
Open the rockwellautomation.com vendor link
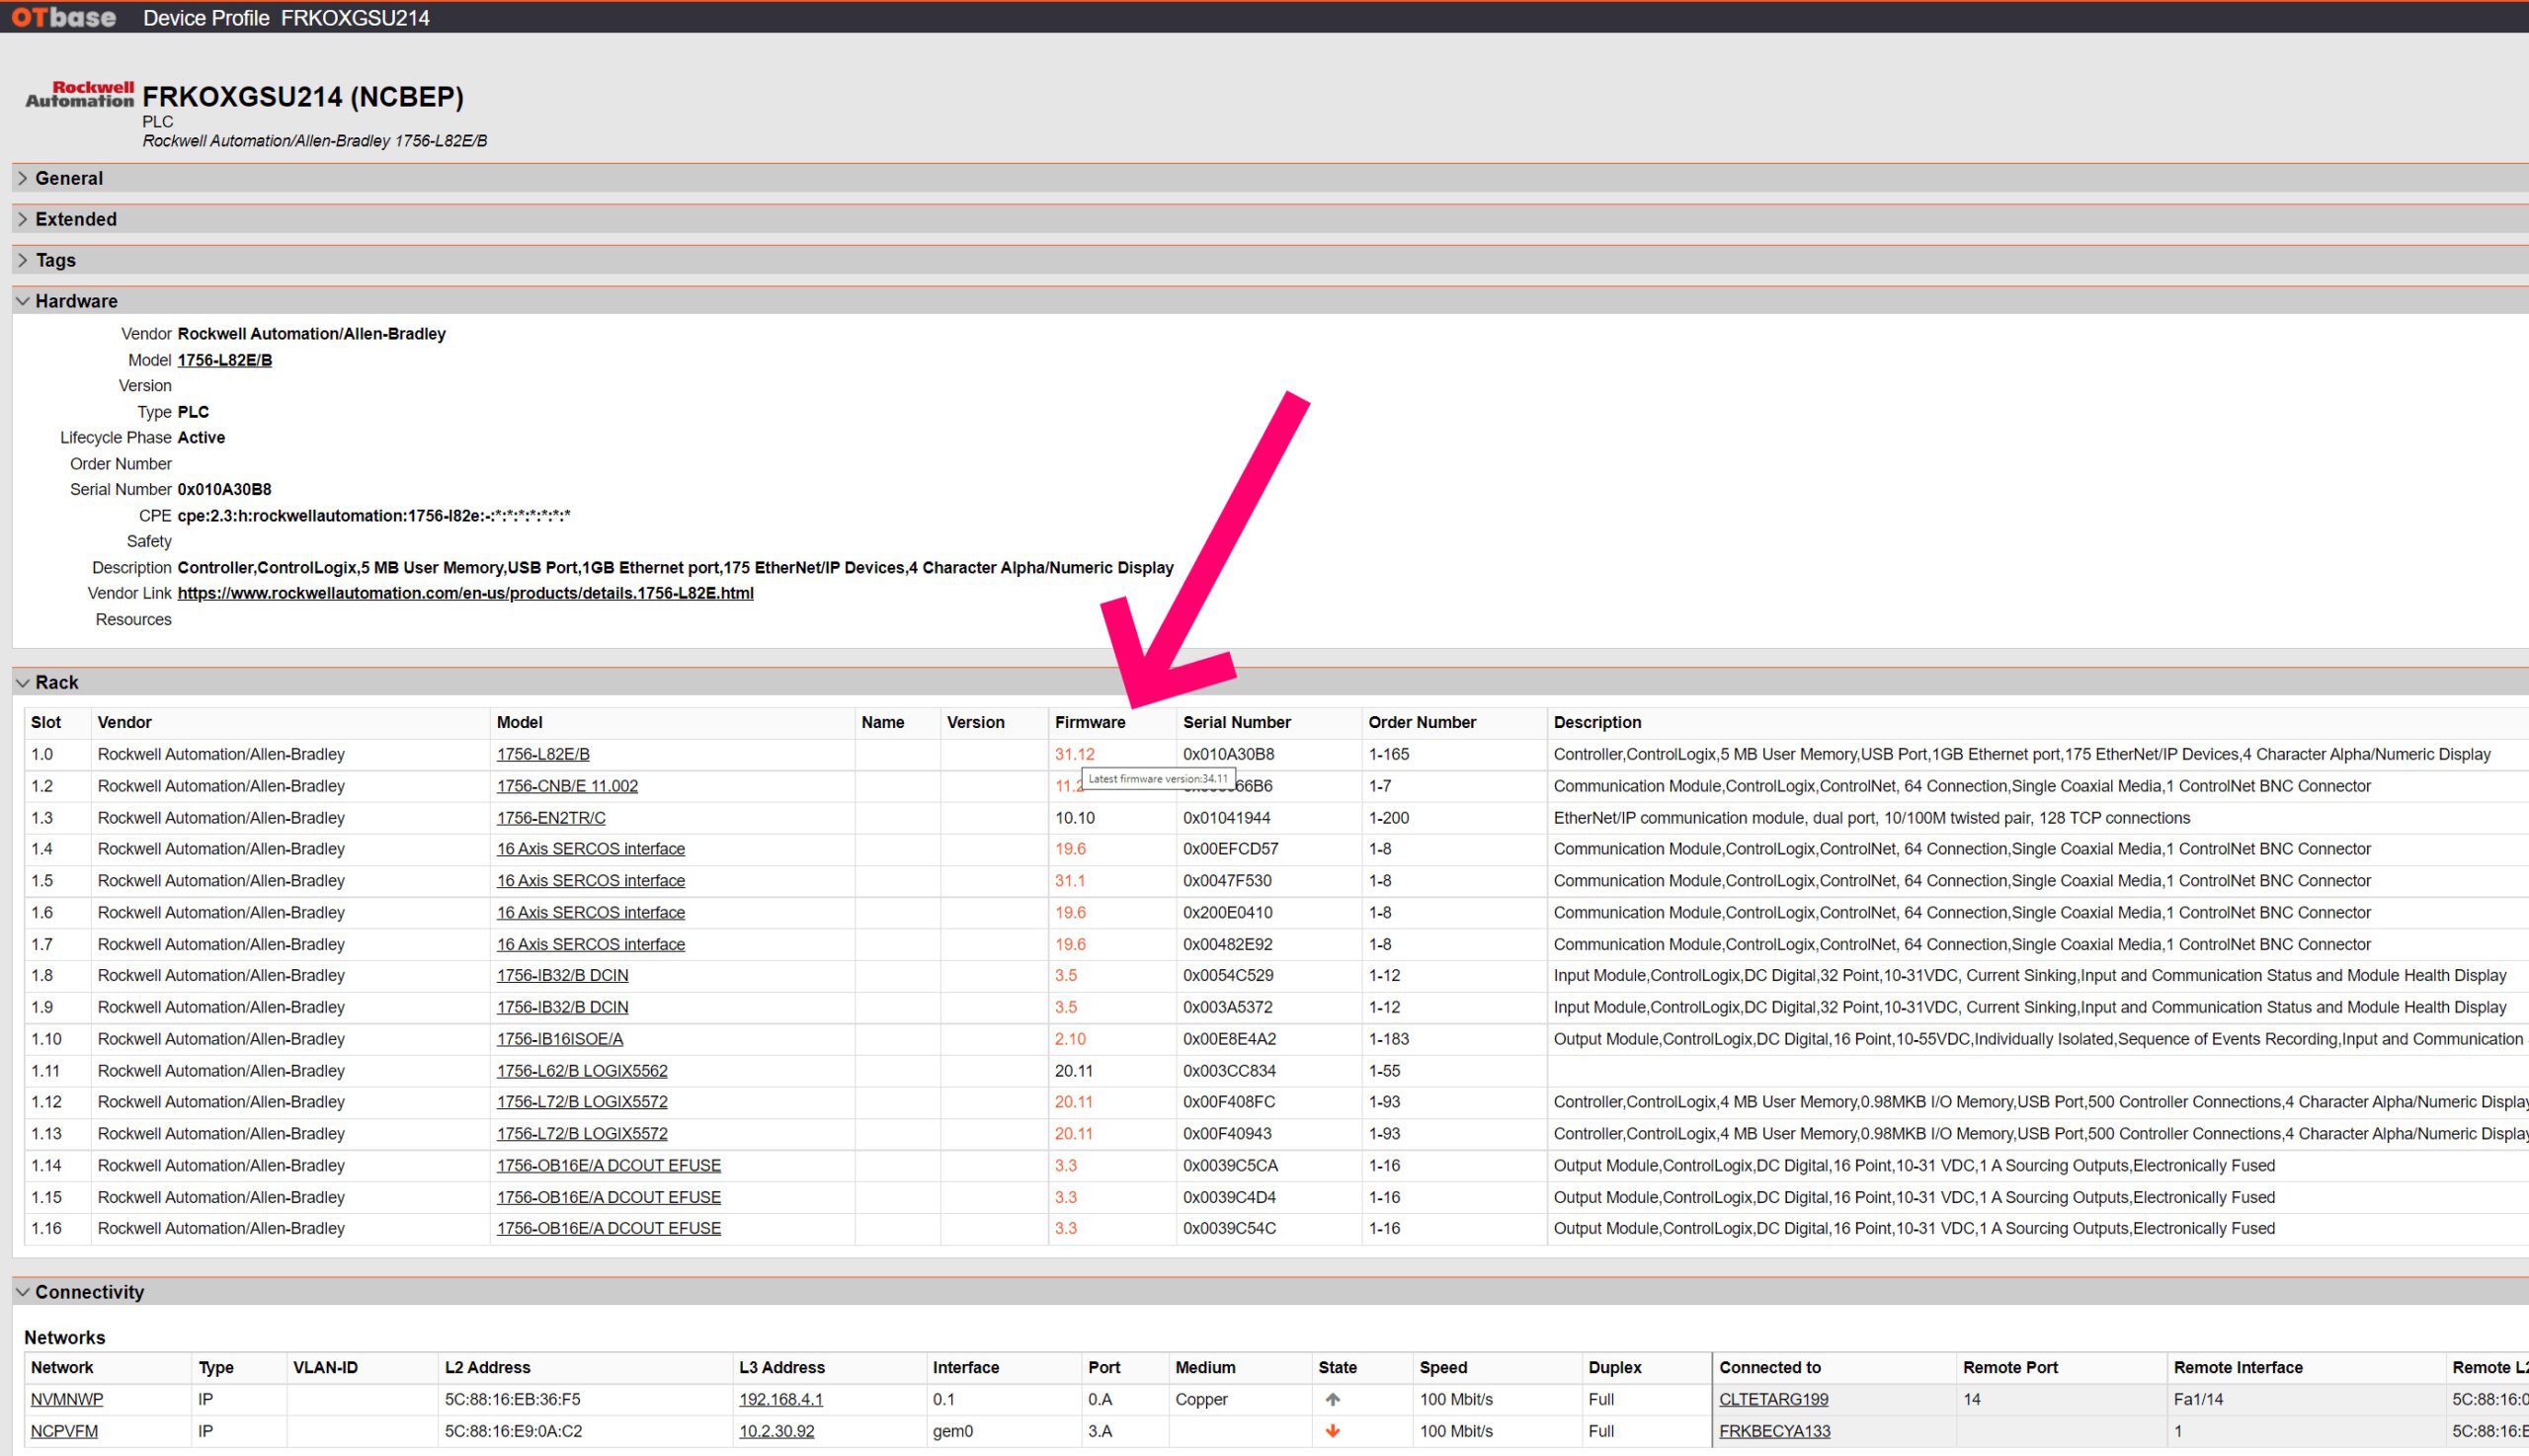(x=465, y=593)
